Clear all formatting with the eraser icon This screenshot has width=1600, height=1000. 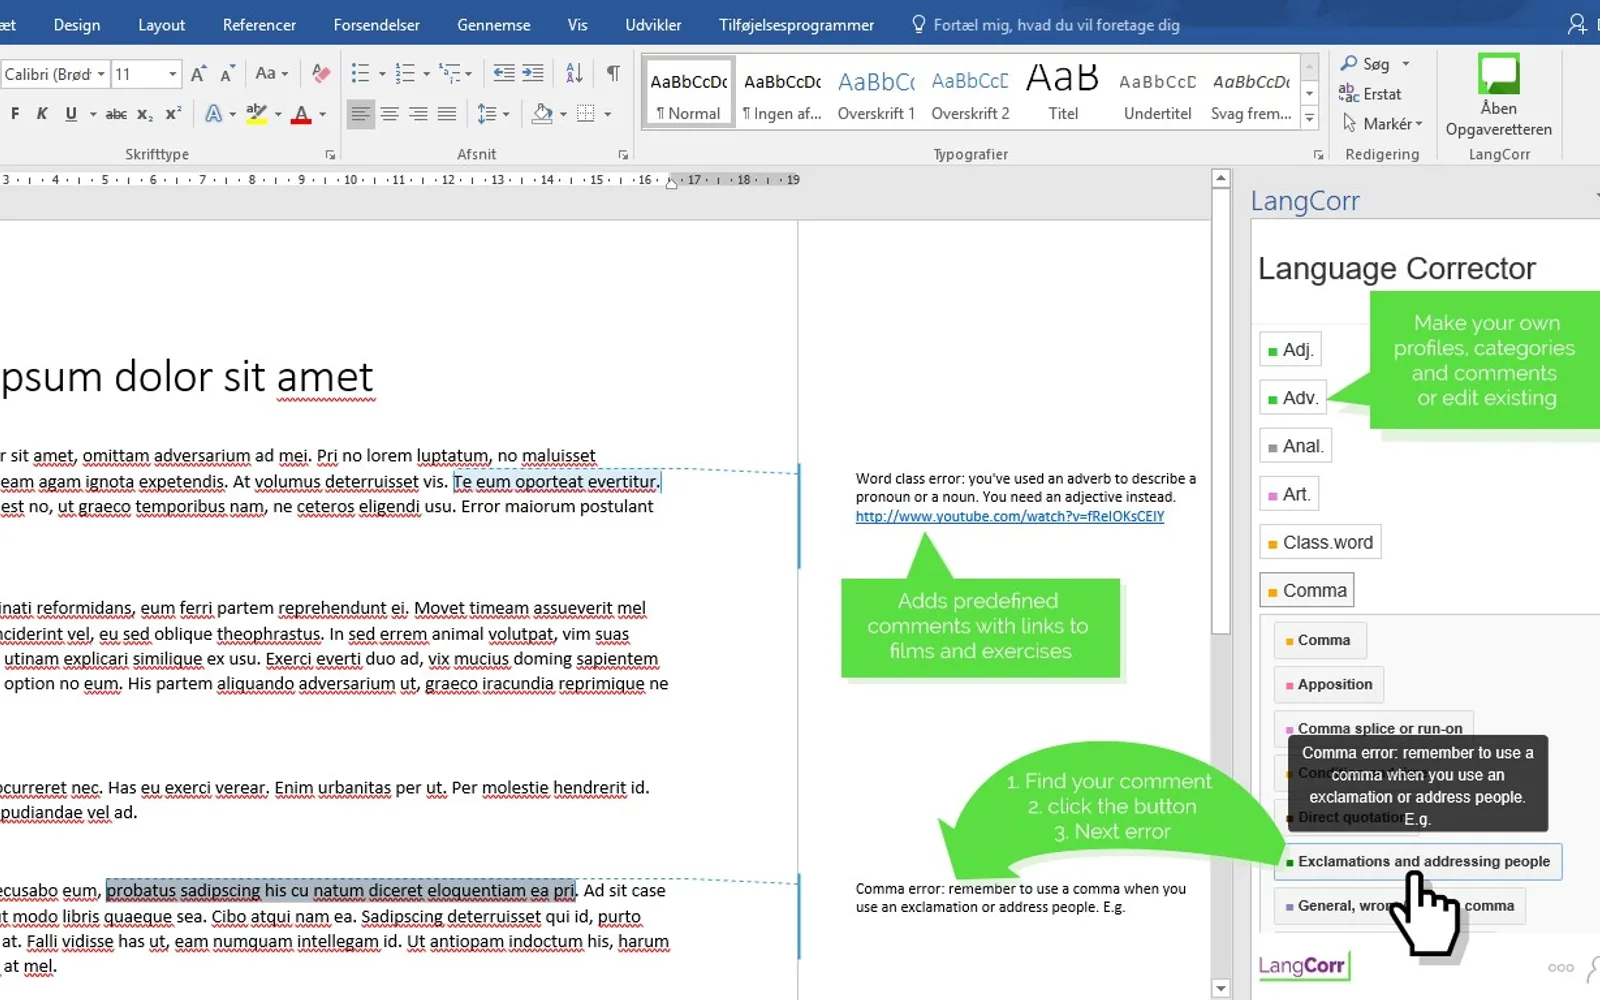click(x=320, y=73)
